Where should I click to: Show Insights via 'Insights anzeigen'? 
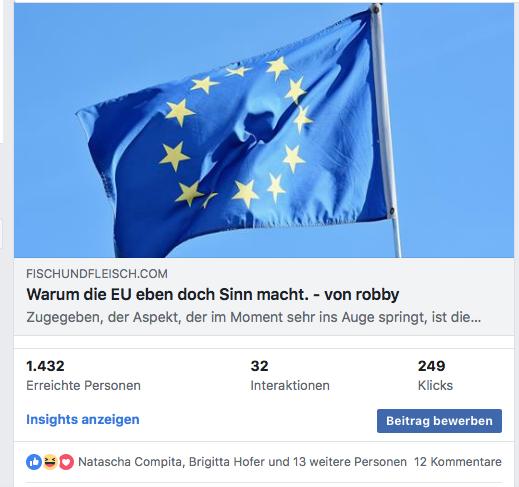click(83, 419)
